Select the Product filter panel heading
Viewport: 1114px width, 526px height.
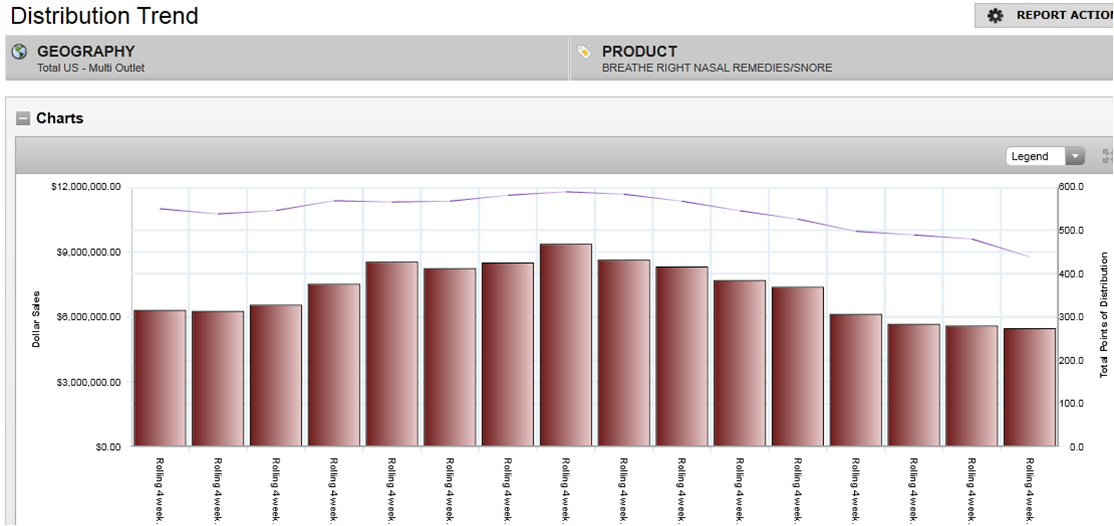click(639, 51)
